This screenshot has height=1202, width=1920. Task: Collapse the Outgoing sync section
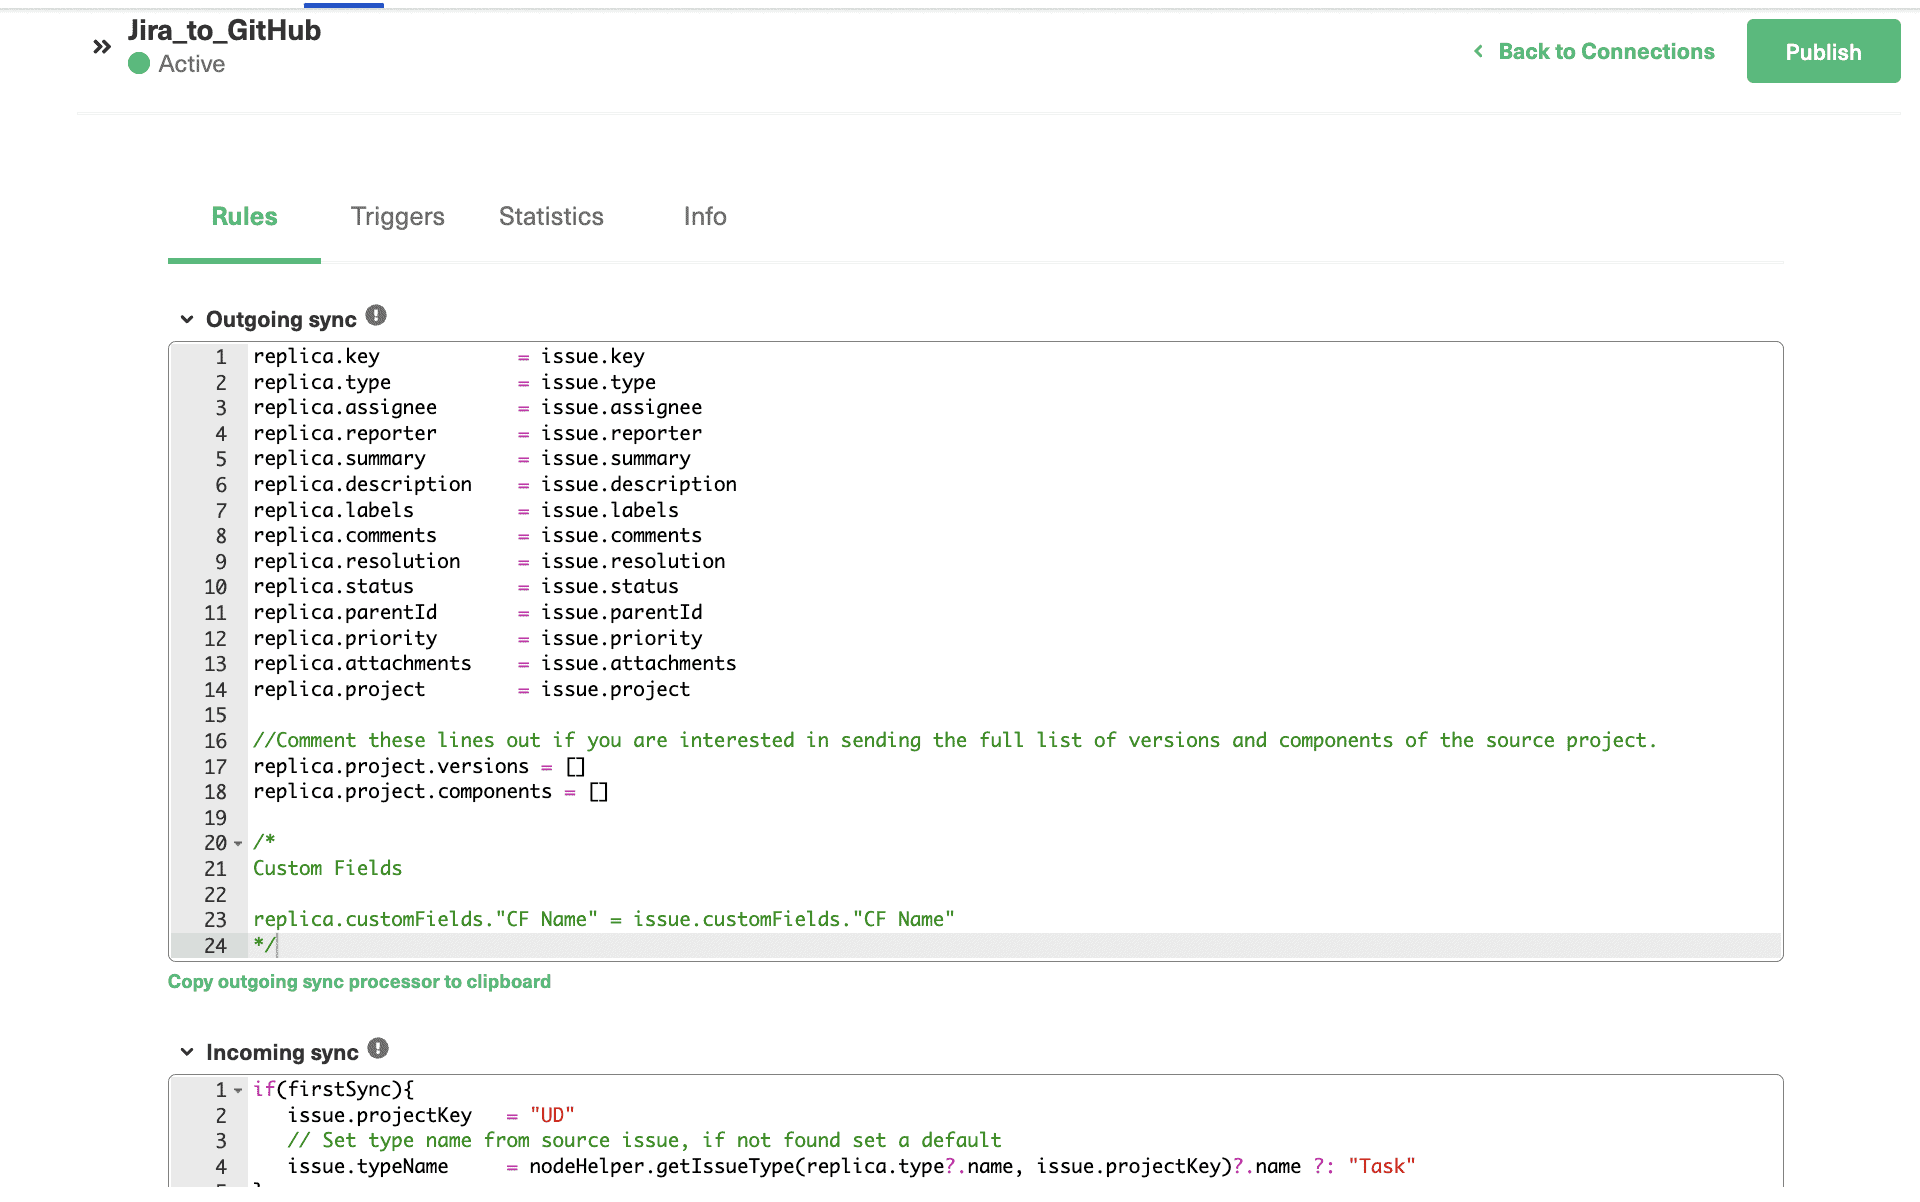pos(187,318)
